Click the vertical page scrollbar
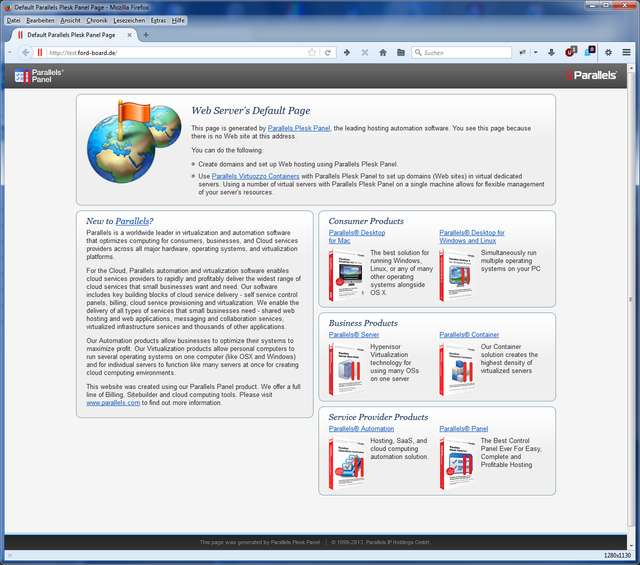The image size is (640, 565). [631, 299]
